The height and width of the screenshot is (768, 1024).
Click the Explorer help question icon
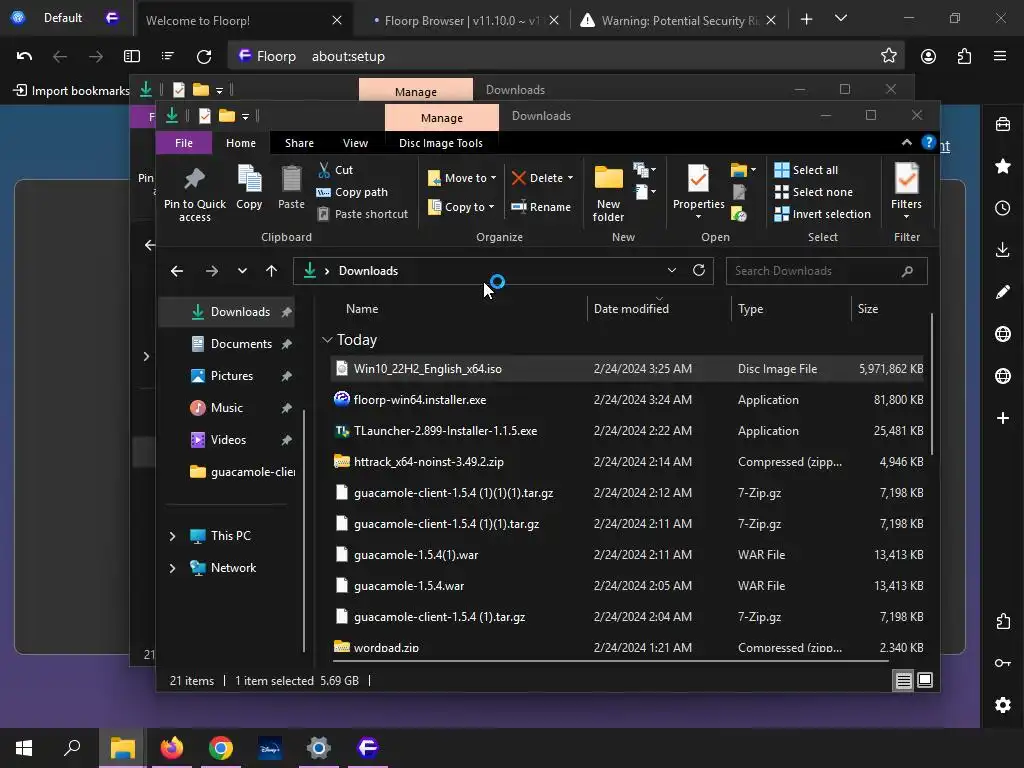928,142
